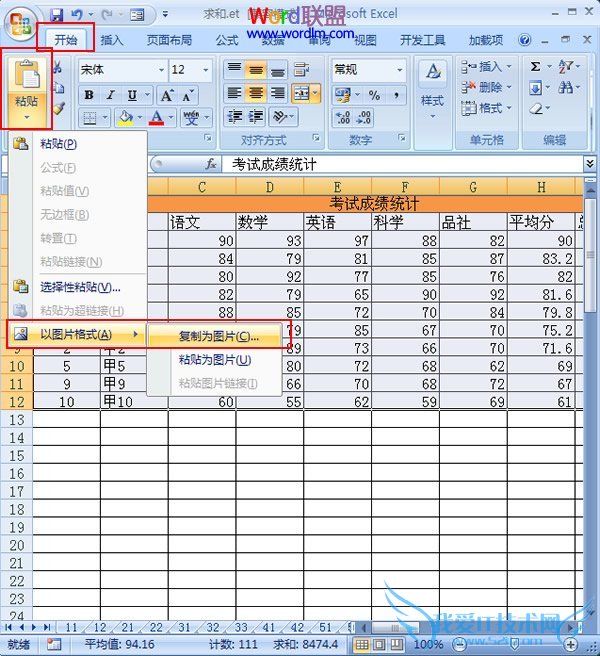This screenshot has height=656, width=600.
Task: Click the Clear eraser icon
Action: [536, 109]
